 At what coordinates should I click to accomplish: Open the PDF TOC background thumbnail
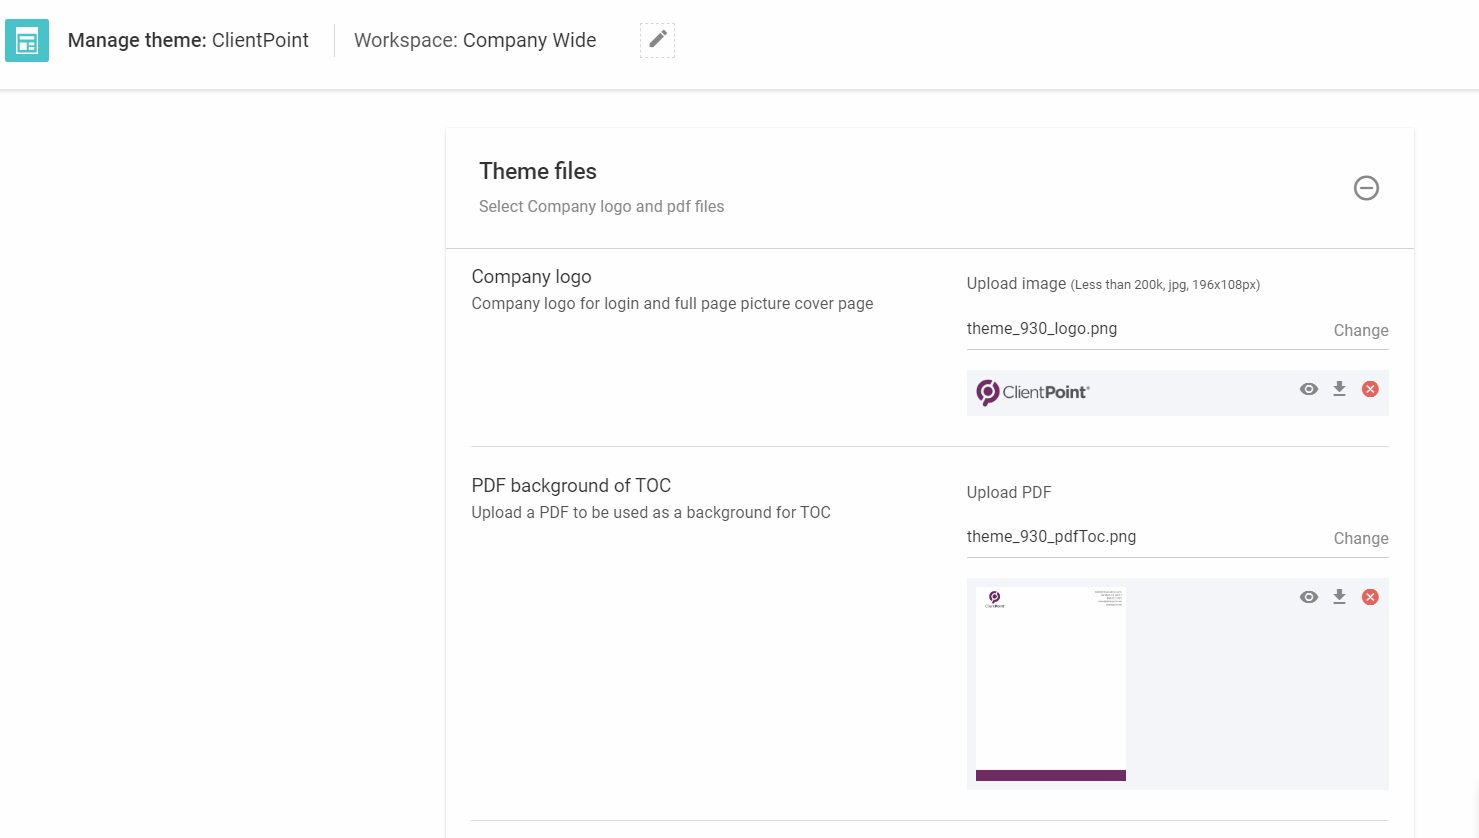pyautogui.click(x=1050, y=684)
